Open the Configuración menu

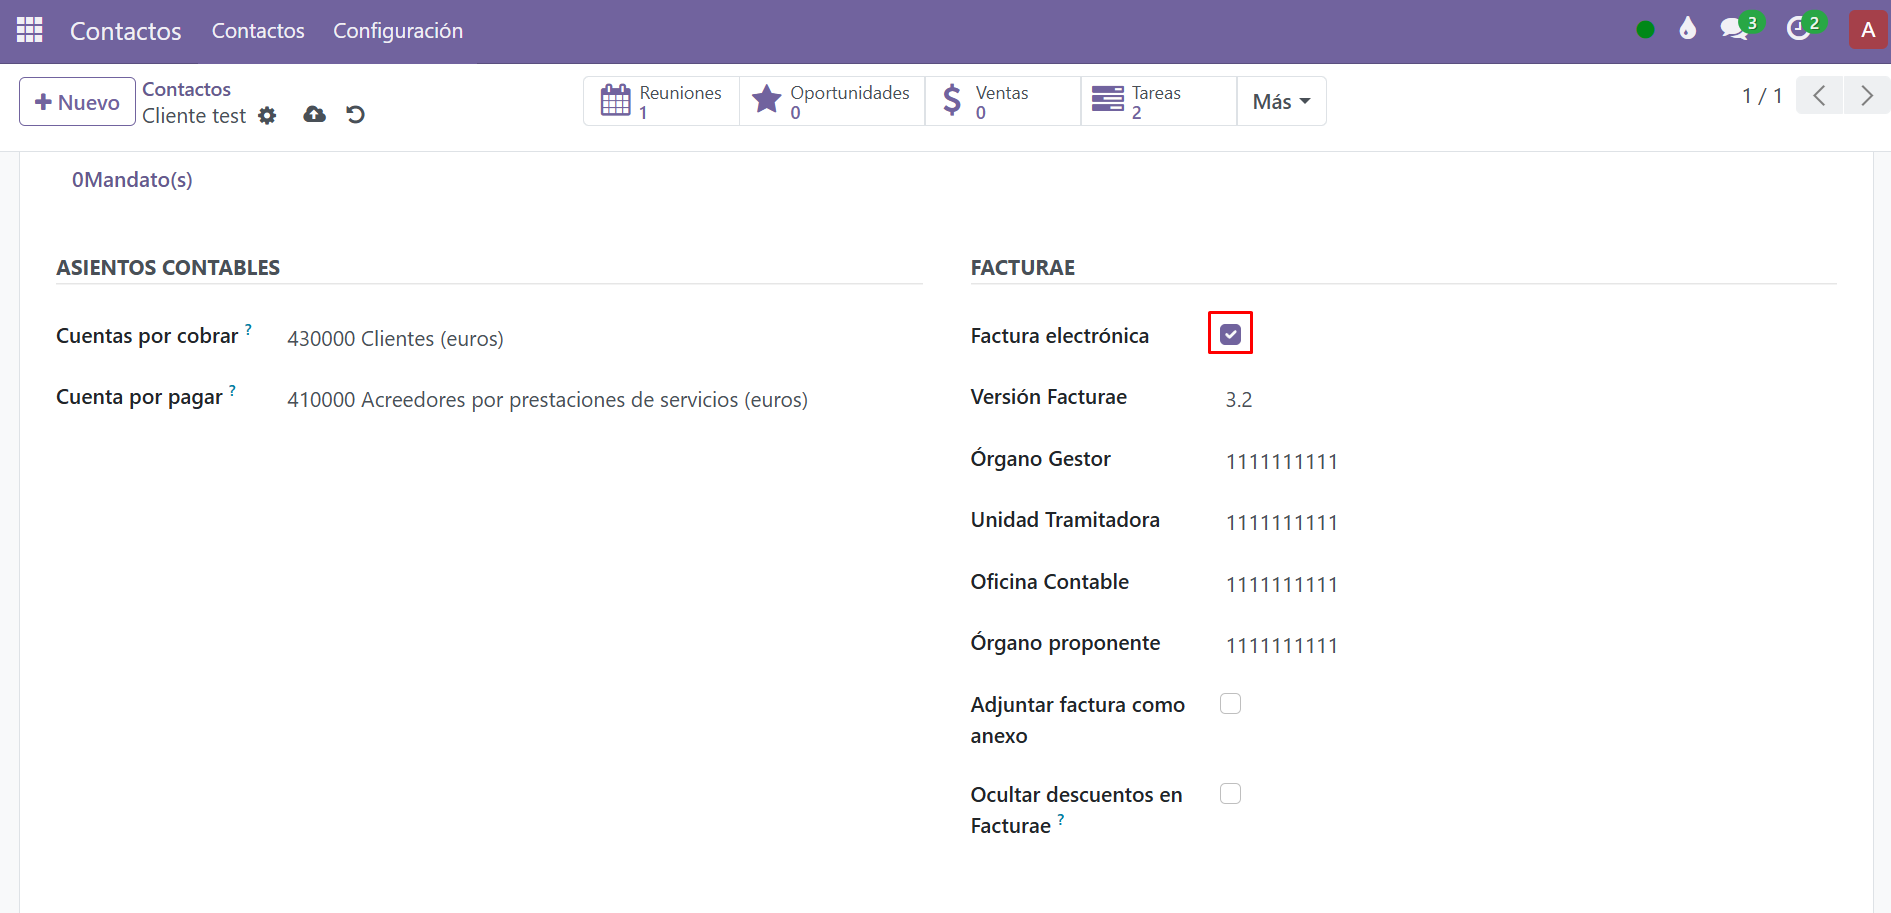click(x=398, y=31)
